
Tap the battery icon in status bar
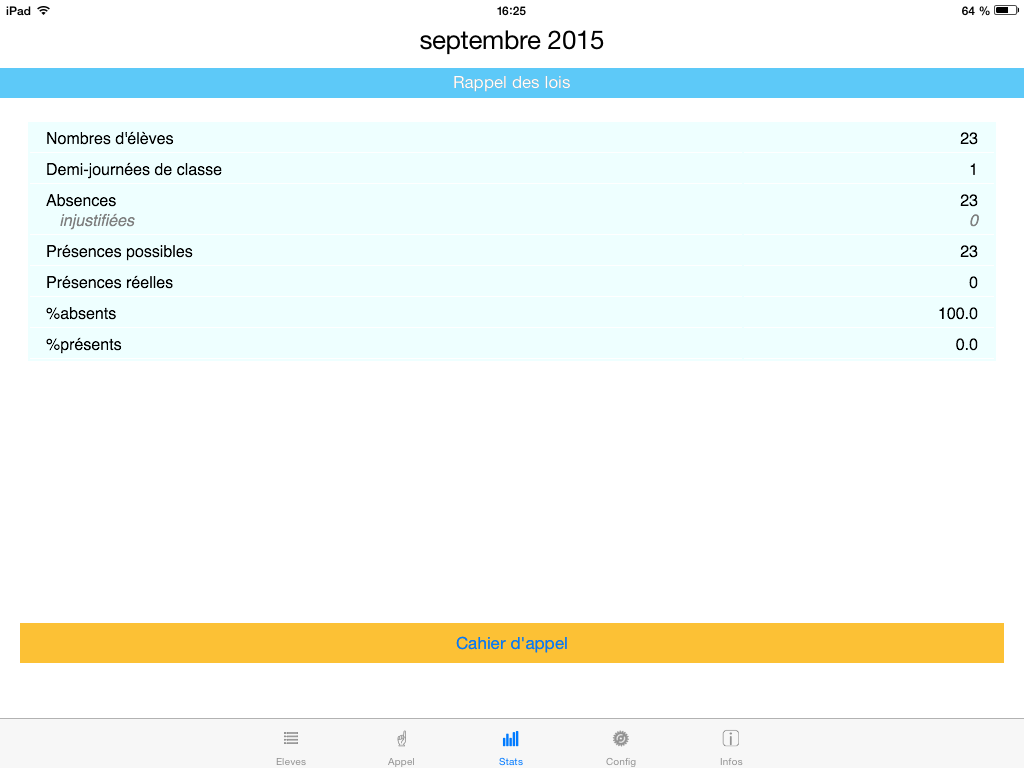pyautogui.click(x=1005, y=10)
